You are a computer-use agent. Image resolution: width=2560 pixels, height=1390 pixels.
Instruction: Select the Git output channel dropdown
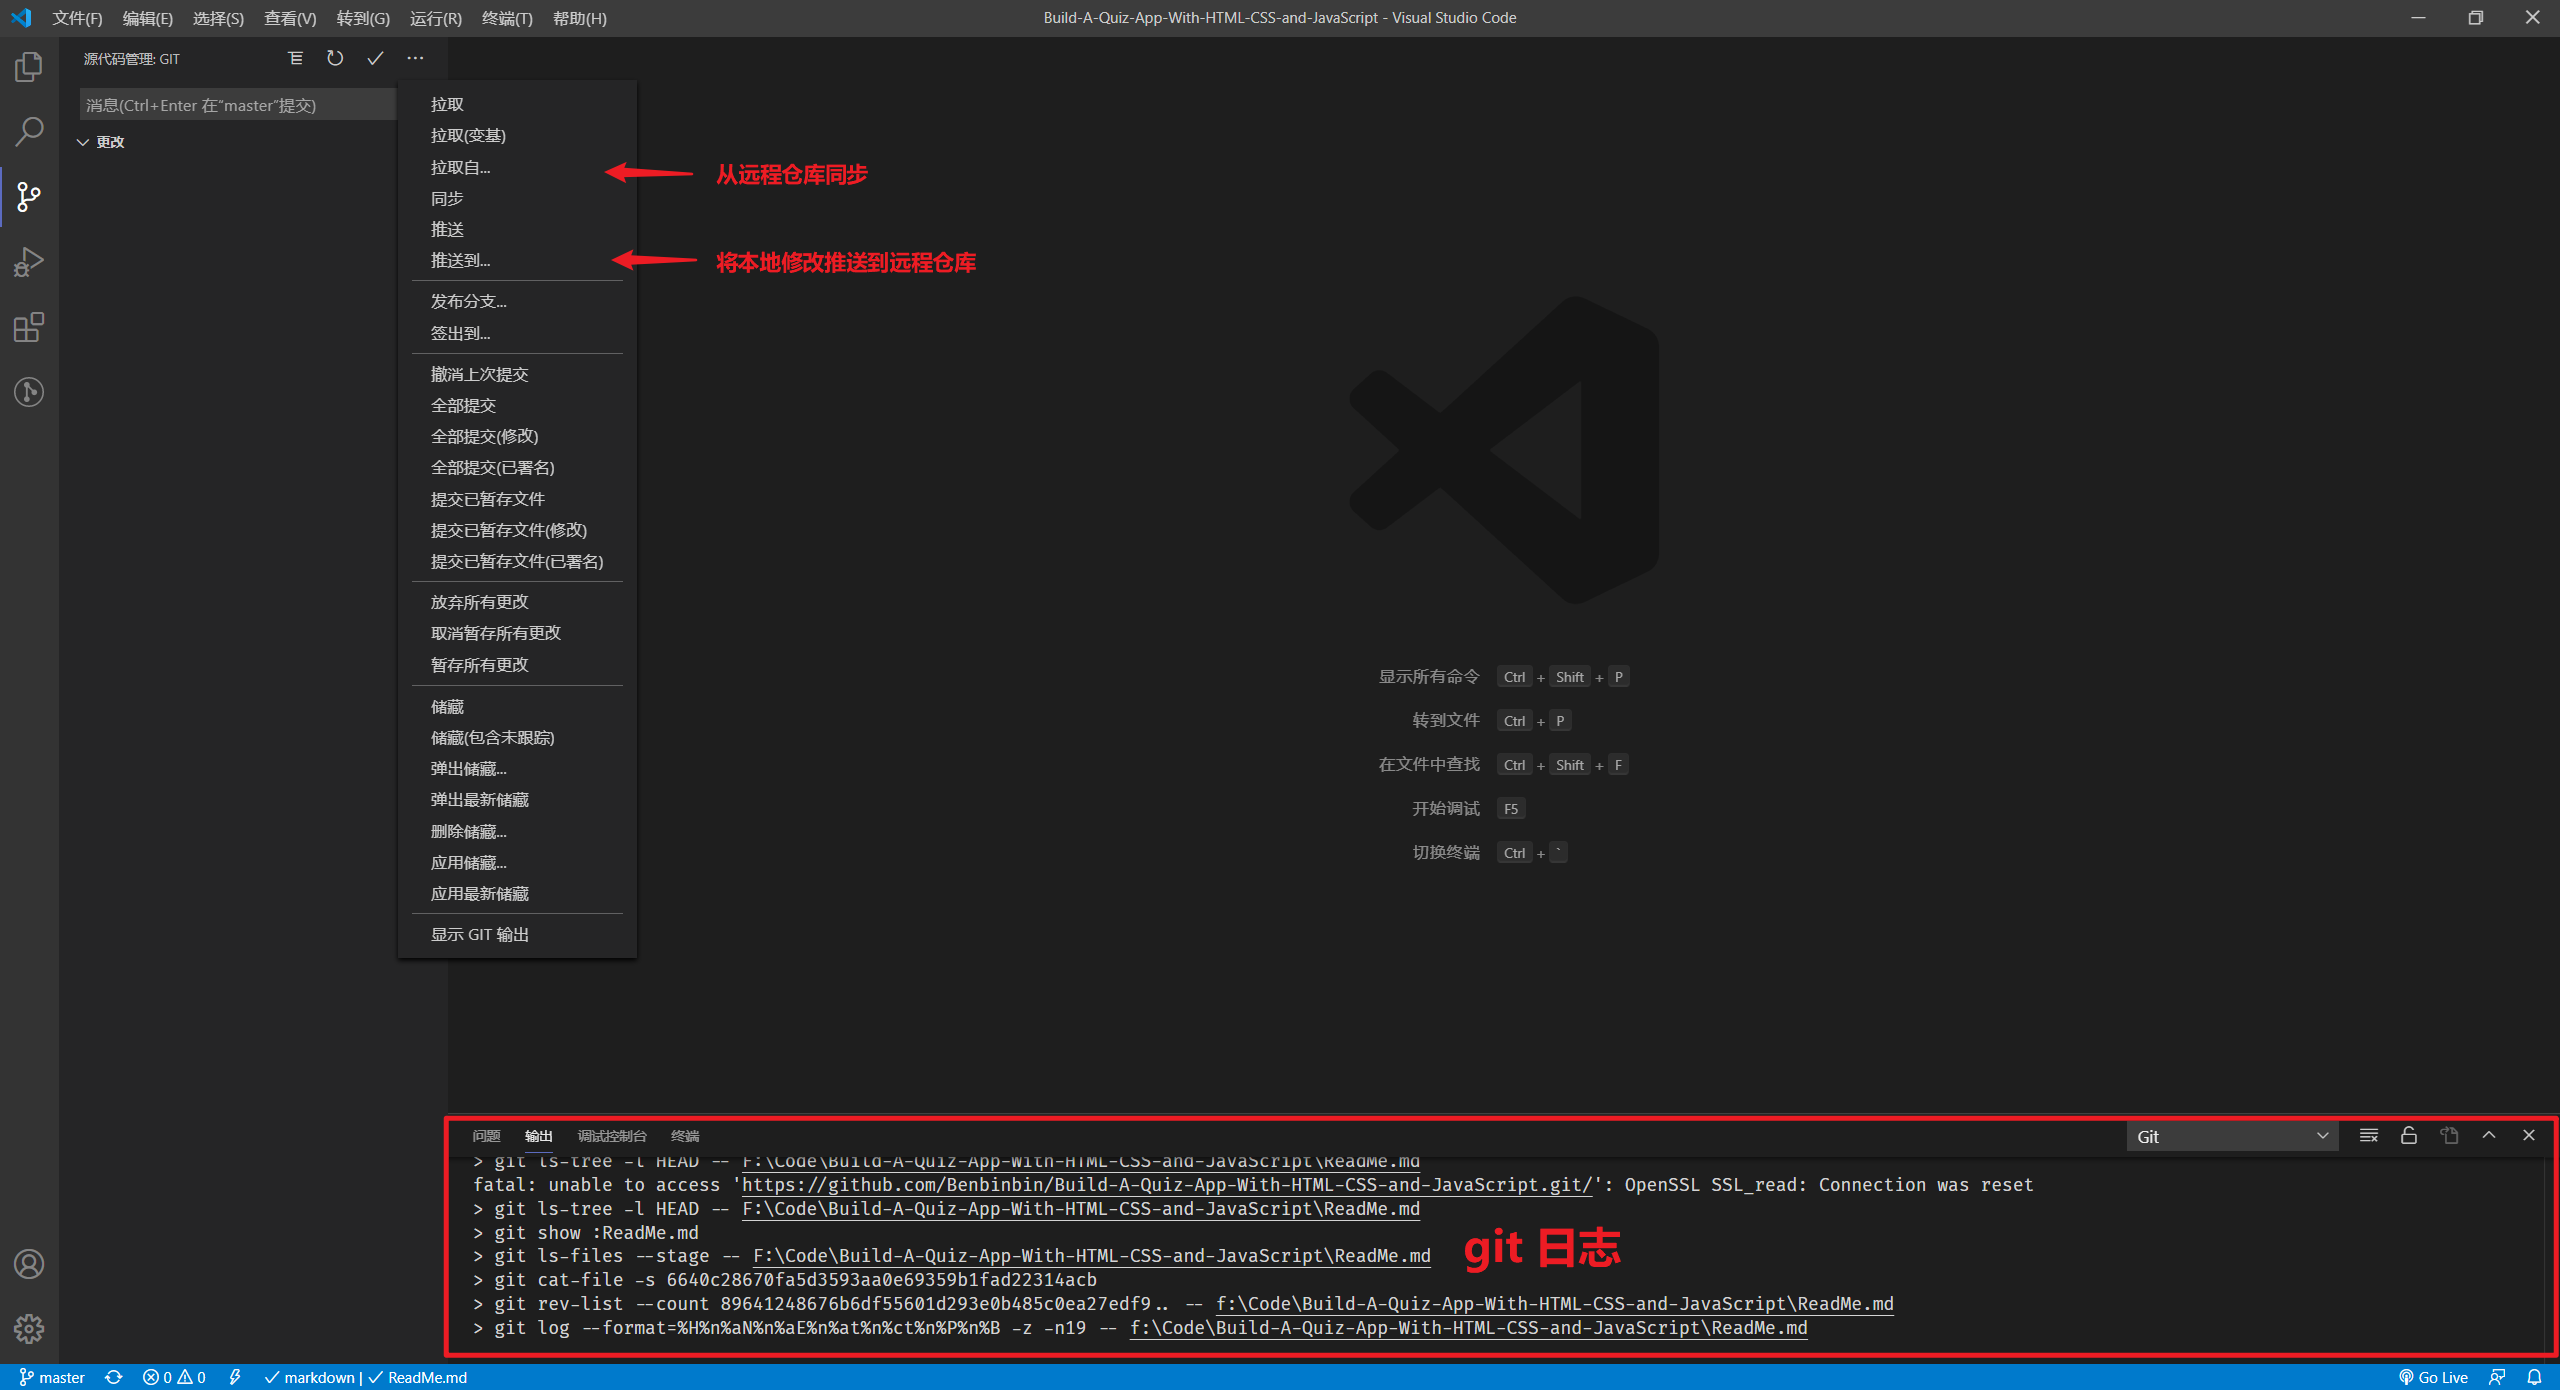[2232, 1137]
